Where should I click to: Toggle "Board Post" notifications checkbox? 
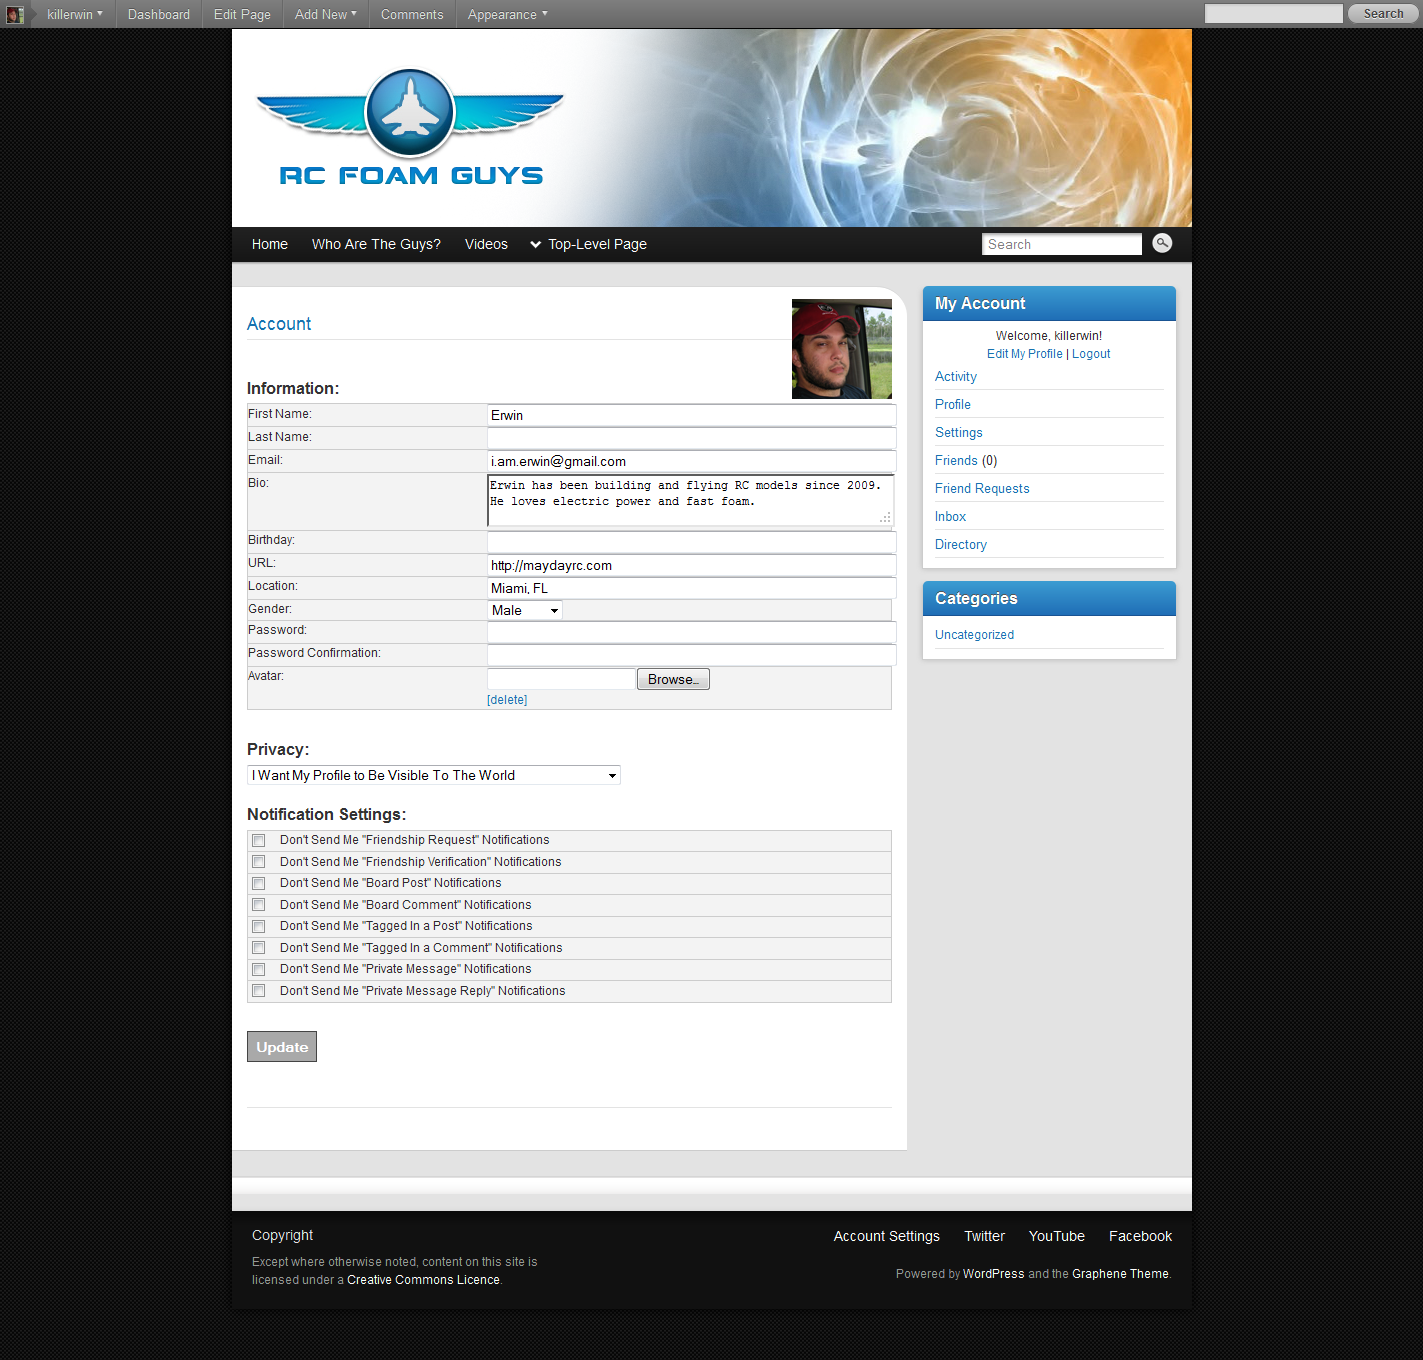click(259, 884)
